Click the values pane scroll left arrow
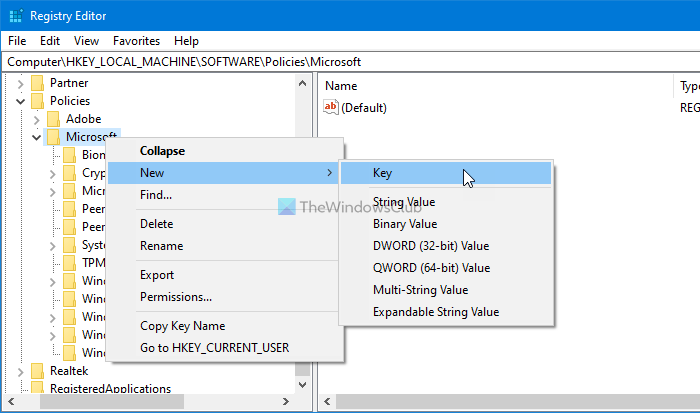 [327, 401]
